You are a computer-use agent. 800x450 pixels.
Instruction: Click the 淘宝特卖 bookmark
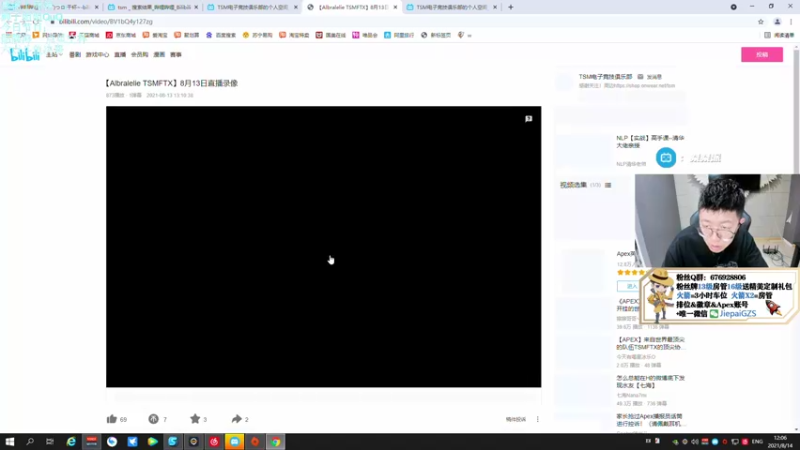pyautogui.click(x=294, y=35)
